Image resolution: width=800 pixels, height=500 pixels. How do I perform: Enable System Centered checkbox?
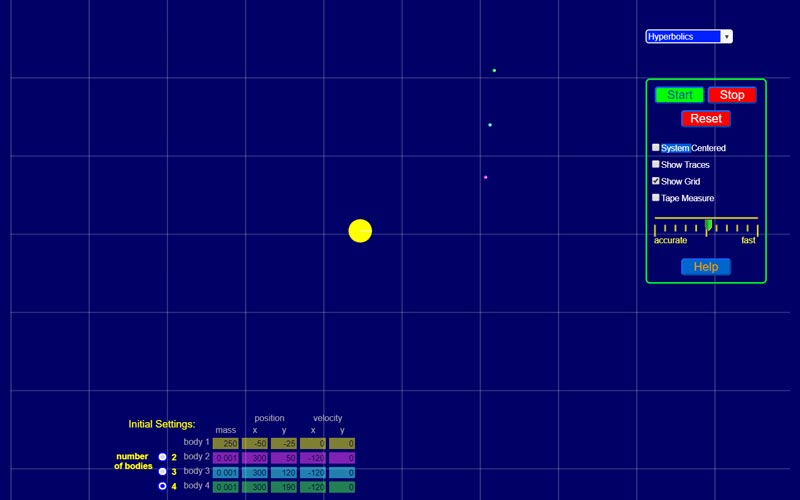pyautogui.click(x=656, y=148)
